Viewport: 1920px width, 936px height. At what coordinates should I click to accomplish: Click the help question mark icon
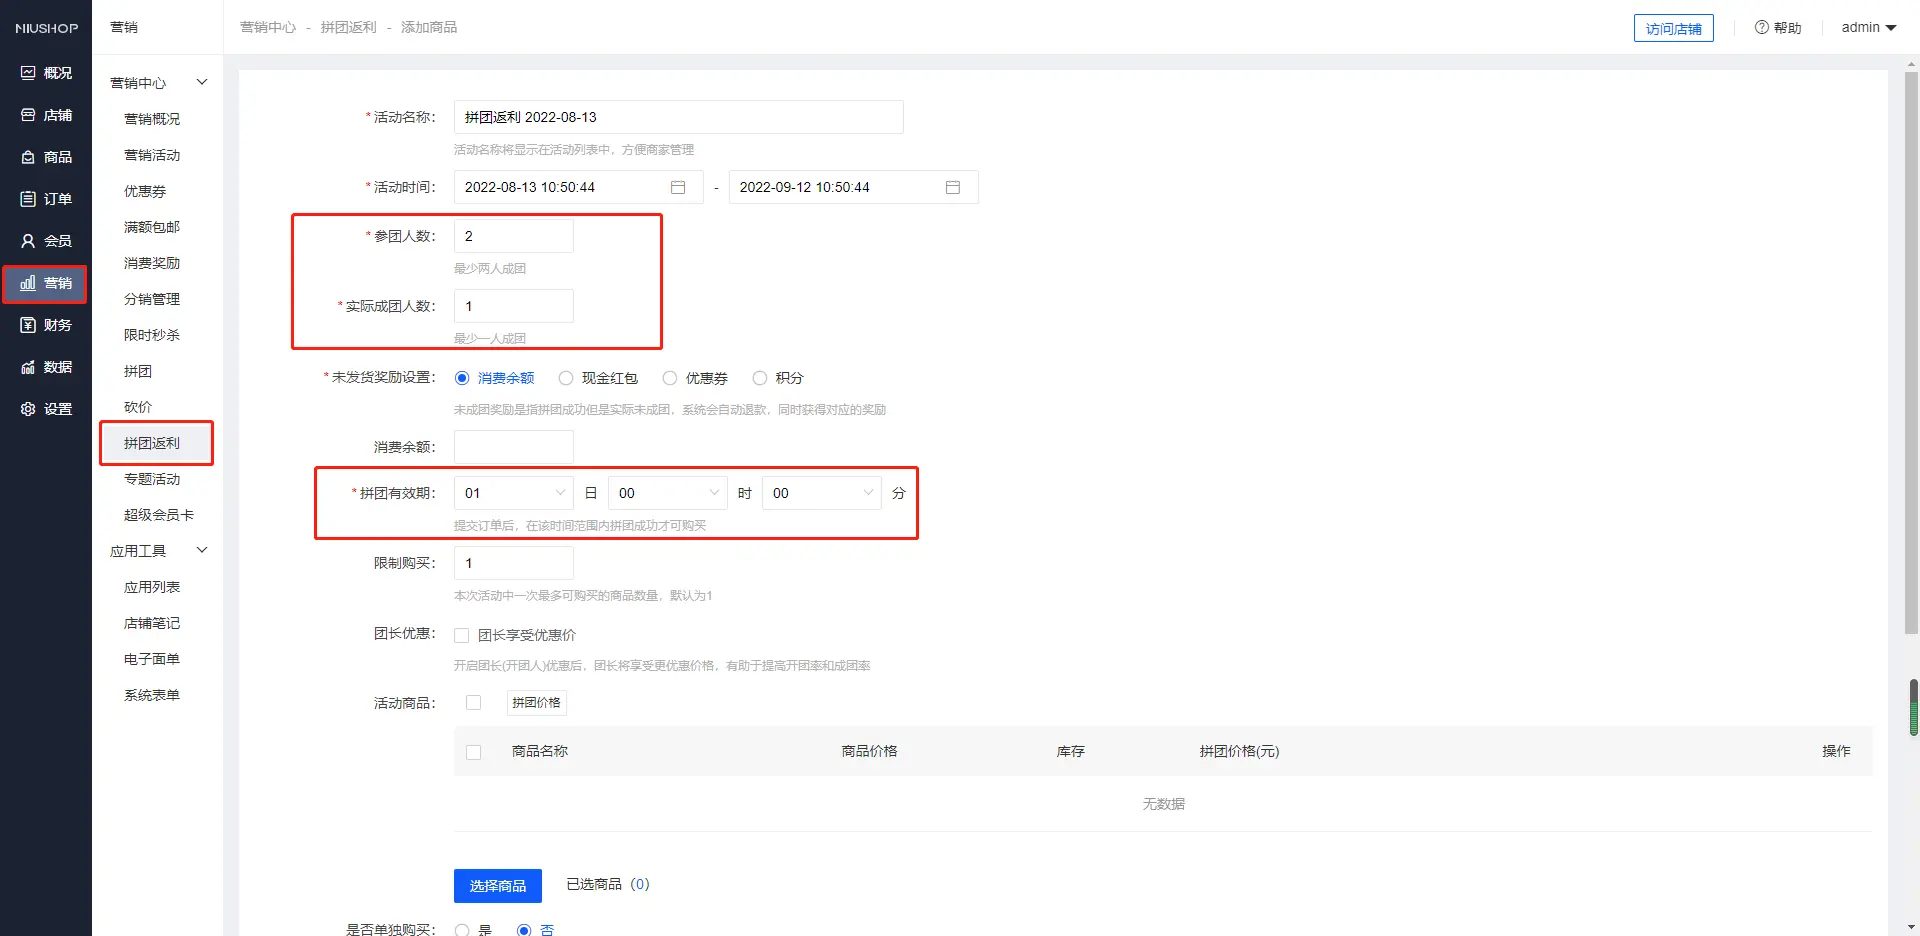1761,28
